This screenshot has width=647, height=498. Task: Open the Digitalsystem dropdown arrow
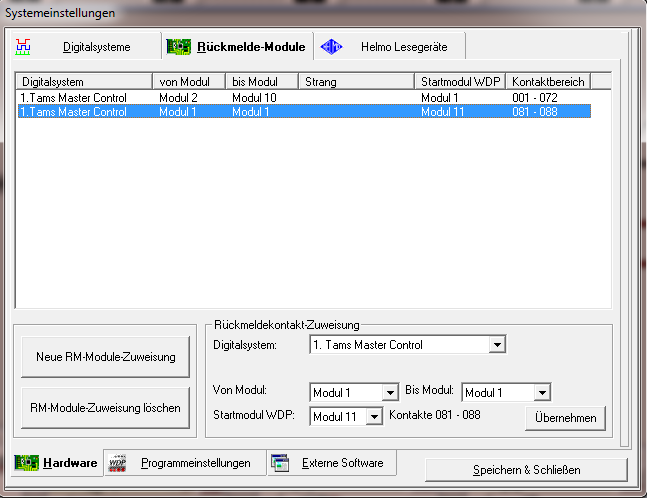point(497,345)
